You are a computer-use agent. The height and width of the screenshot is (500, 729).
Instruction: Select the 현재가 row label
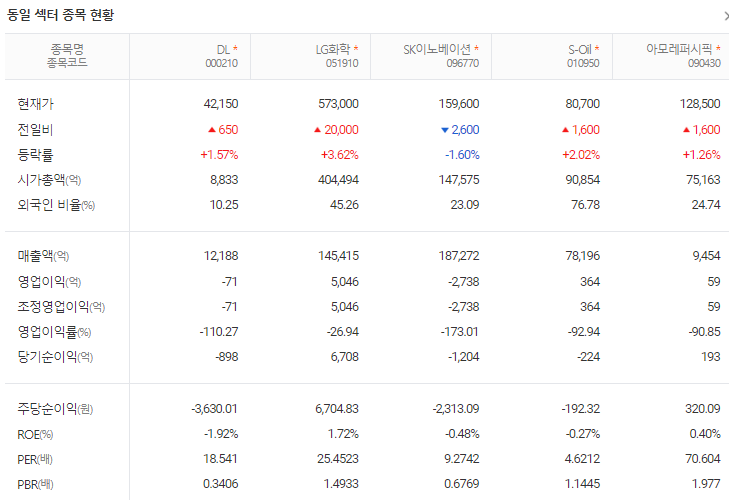click(35, 104)
